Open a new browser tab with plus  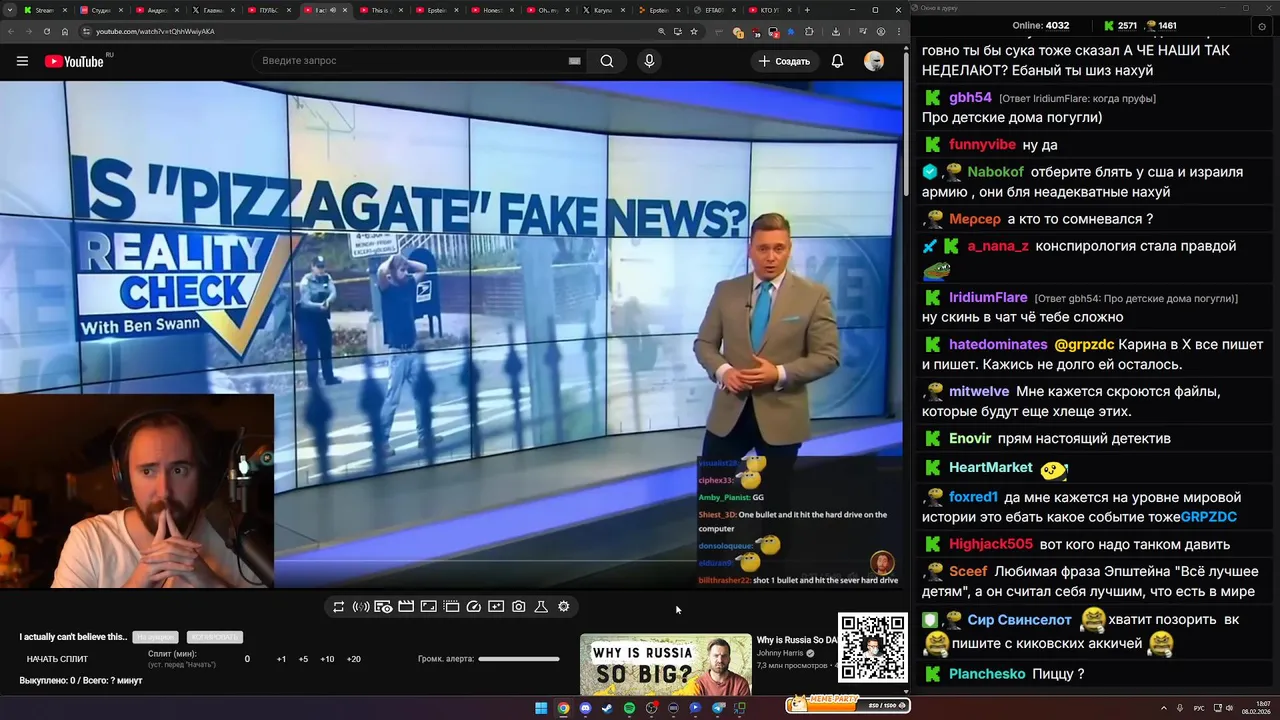[807, 10]
